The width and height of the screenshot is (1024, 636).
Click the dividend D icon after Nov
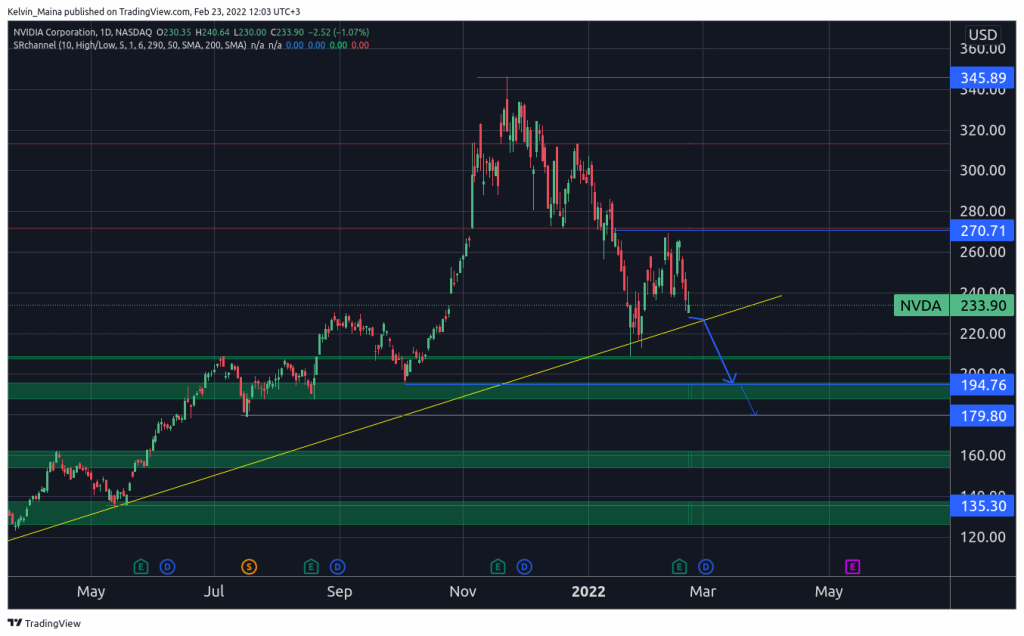click(524, 567)
